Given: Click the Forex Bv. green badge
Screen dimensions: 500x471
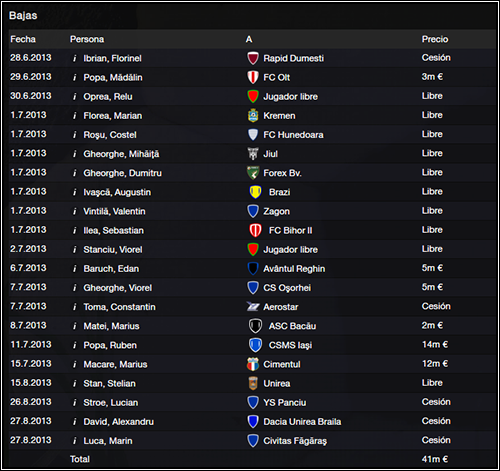Looking at the screenshot, I should pos(253,173).
